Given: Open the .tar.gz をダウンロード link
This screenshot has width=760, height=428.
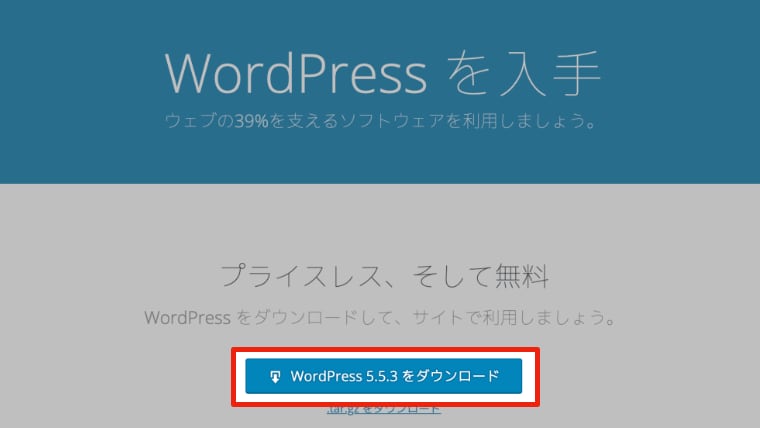Looking at the screenshot, I should (384, 410).
